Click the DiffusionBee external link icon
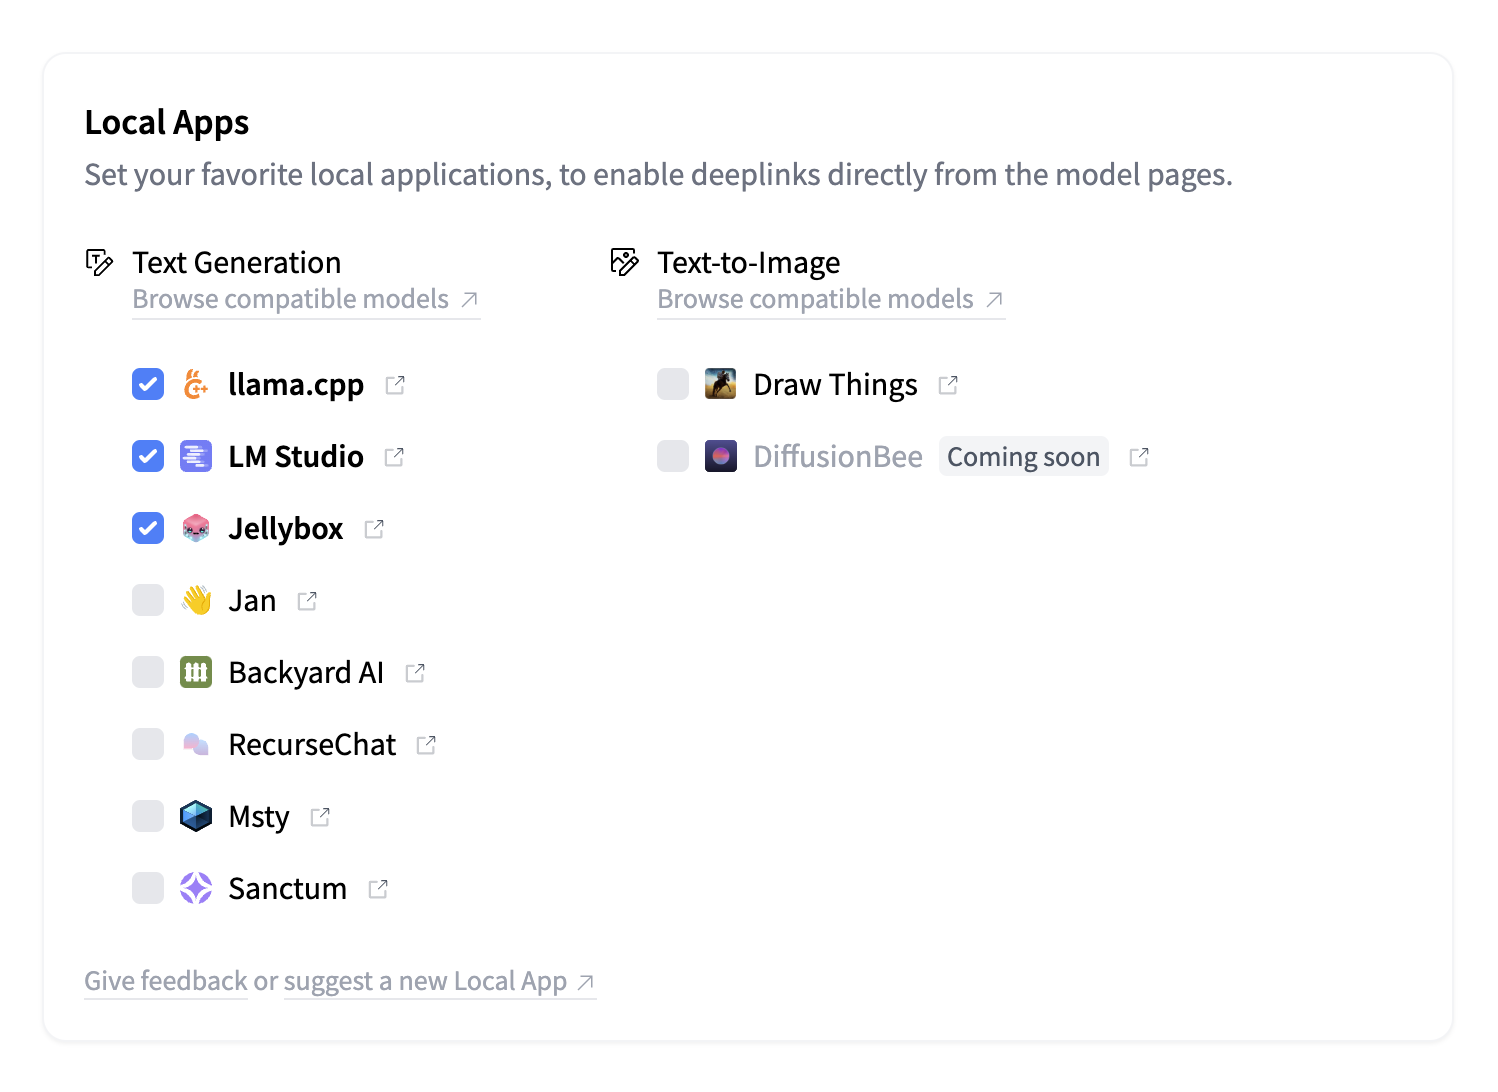The height and width of the screenshot is (1092, 1498). tap(1139, 457)
